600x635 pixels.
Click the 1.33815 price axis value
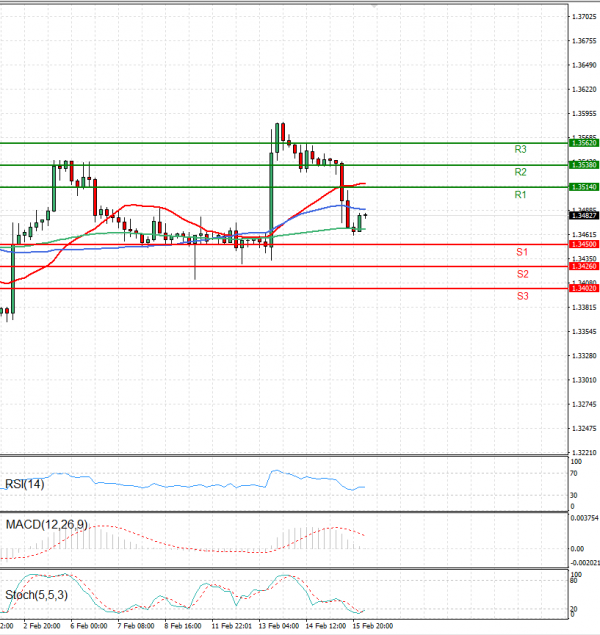pos(584,307)
